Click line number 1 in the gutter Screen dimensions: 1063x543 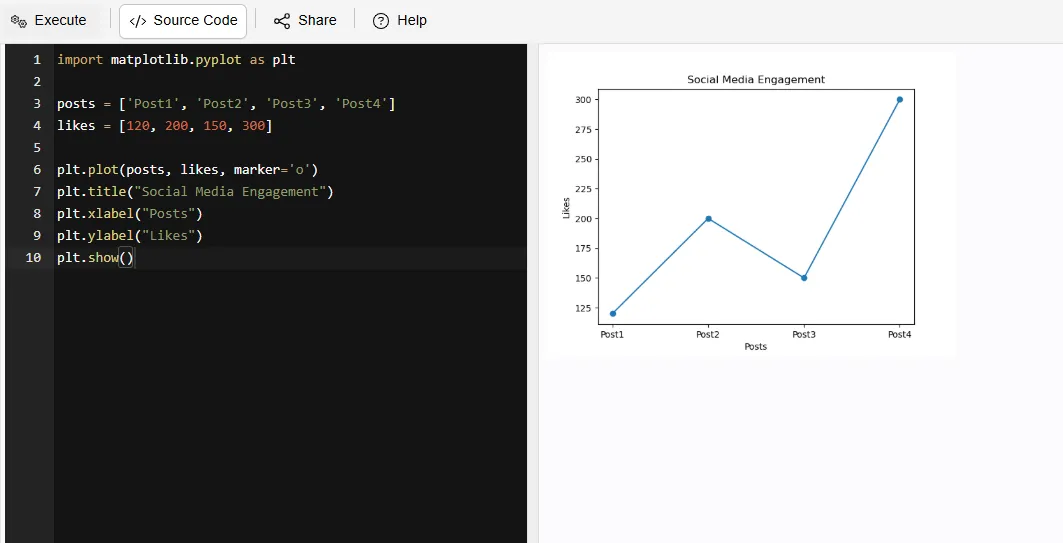(x=37, y=60)
